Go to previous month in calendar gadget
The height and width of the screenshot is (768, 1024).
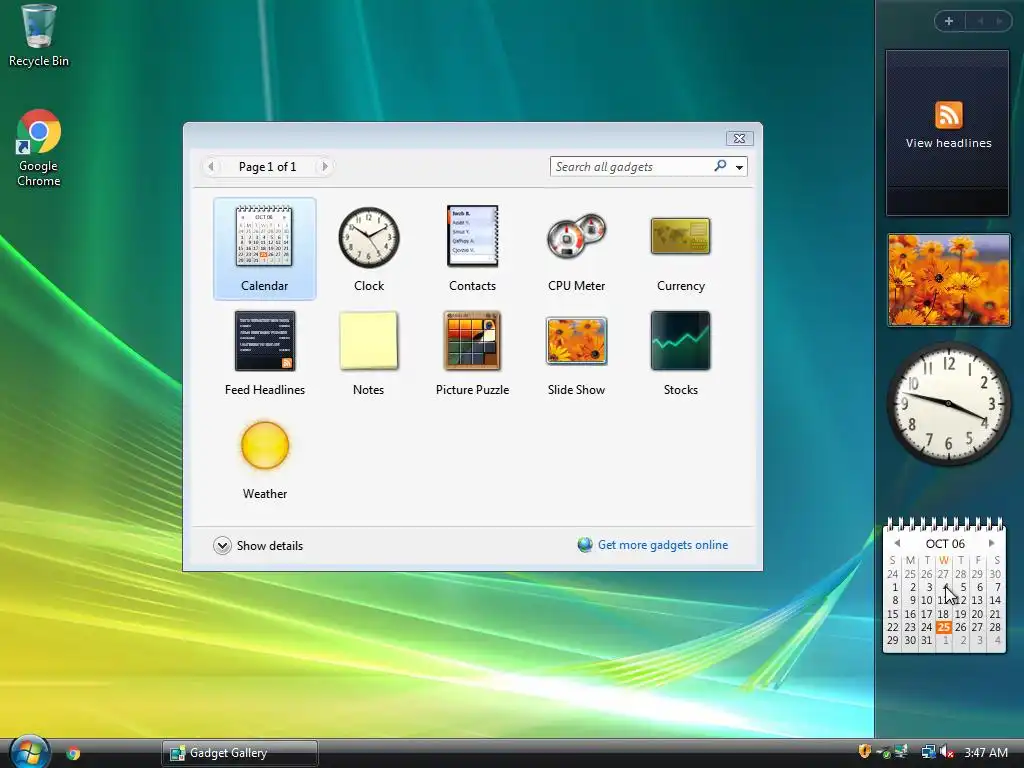point(897,543)
